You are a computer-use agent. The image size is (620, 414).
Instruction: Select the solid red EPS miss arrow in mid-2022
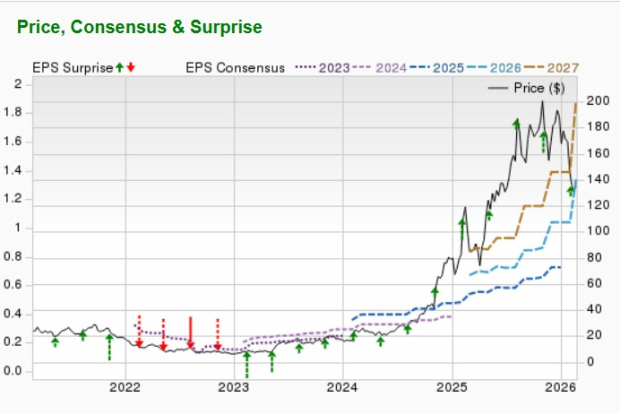(x=190, y=333)
